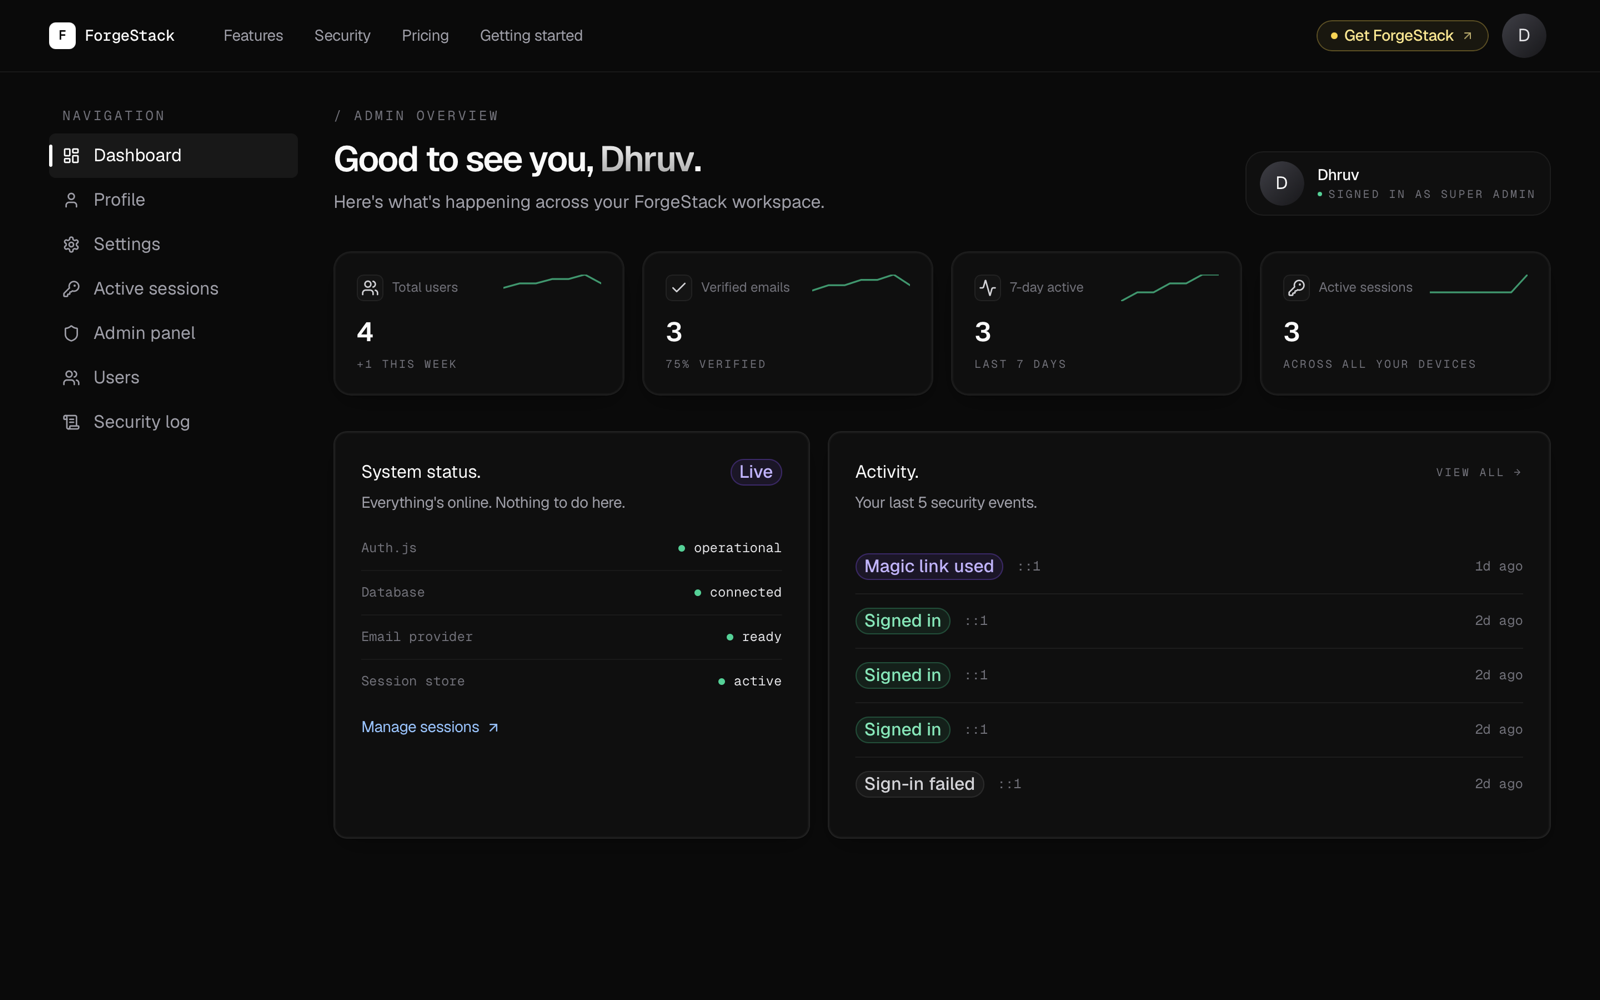This screenshot has width=1600, height=1000.
Task: Click the Live status badge
Action: tap(756, 472)
